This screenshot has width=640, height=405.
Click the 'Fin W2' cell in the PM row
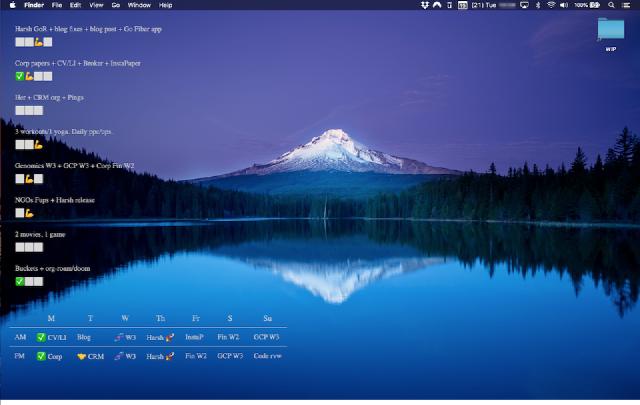pos(196,356)
